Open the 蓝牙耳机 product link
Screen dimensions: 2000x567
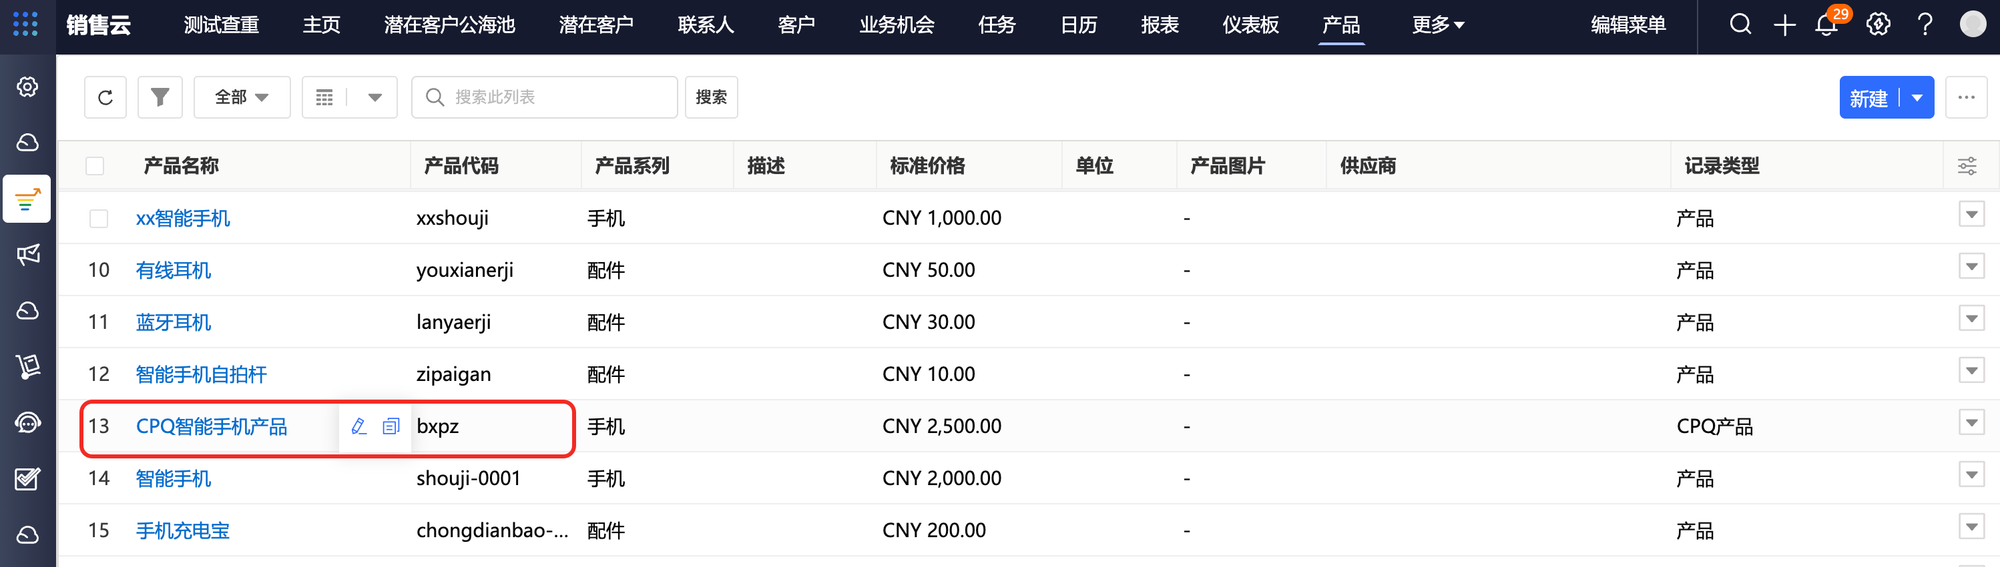[174, 322]
